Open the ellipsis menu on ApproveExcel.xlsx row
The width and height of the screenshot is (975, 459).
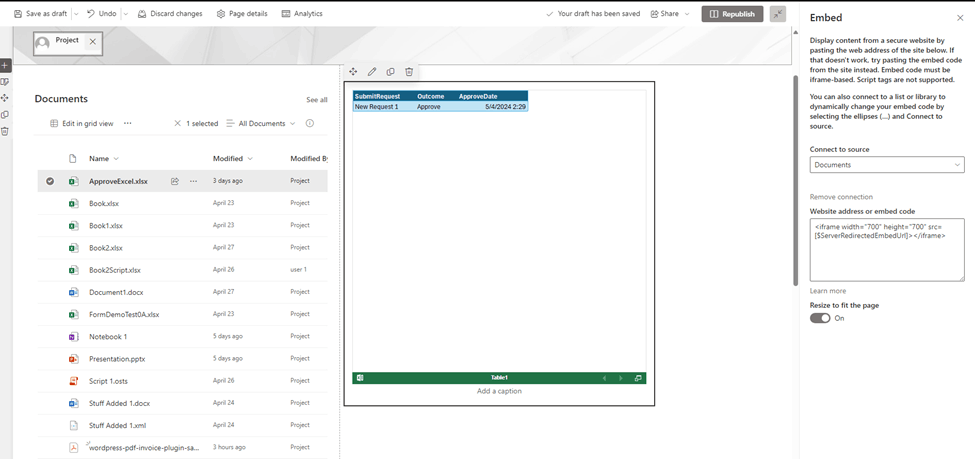click(x=193, y=181)
